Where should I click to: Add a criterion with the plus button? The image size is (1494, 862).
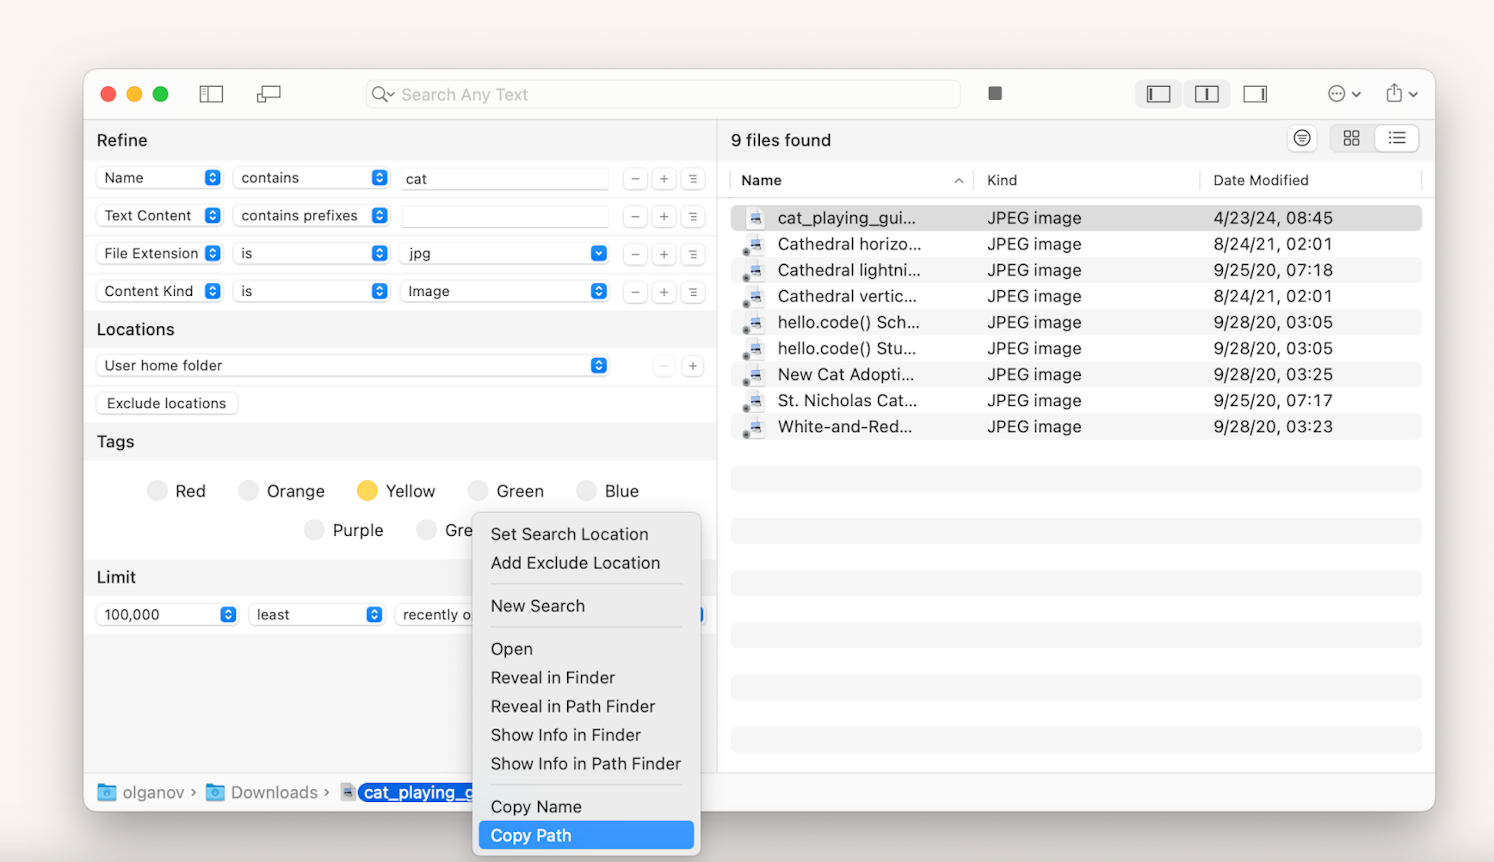pyautogui.click(x=664, y=178)
